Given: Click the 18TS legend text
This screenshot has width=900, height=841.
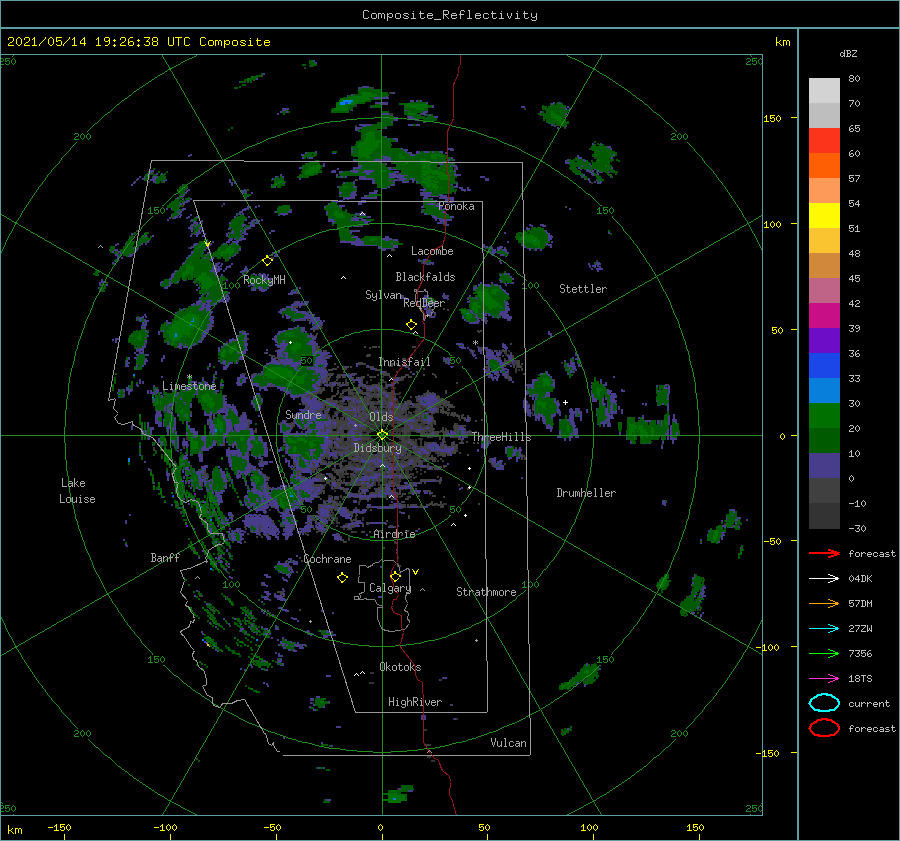Looking at the screenshot, I should [x=860, y=679].
